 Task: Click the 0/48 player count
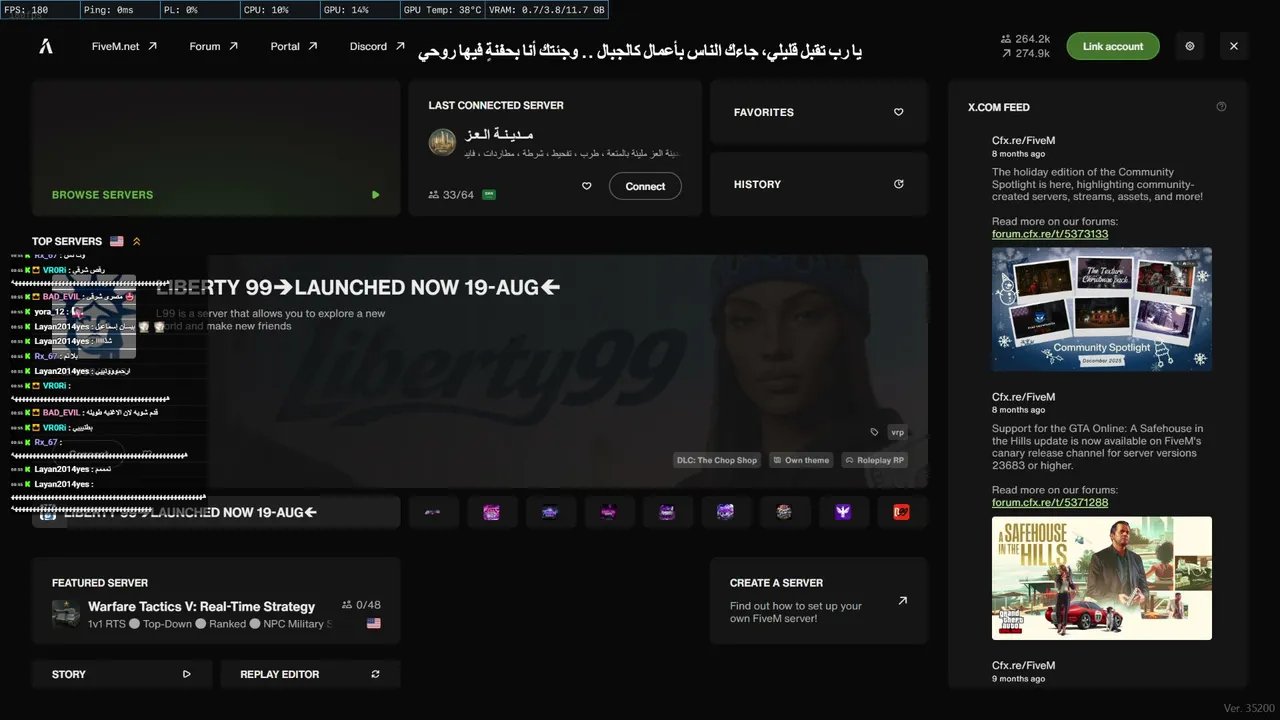pos(361,605)
